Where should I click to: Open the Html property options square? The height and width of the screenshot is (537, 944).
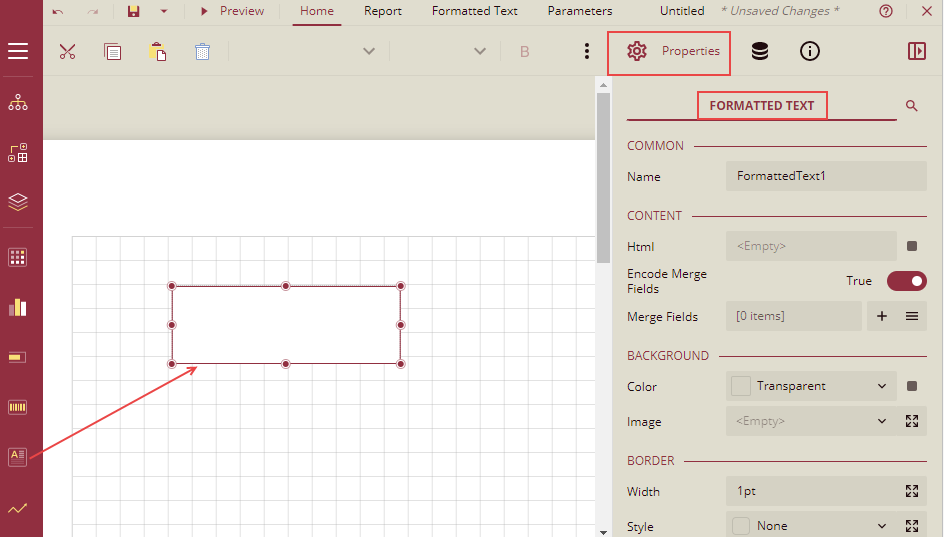(912, 246)
